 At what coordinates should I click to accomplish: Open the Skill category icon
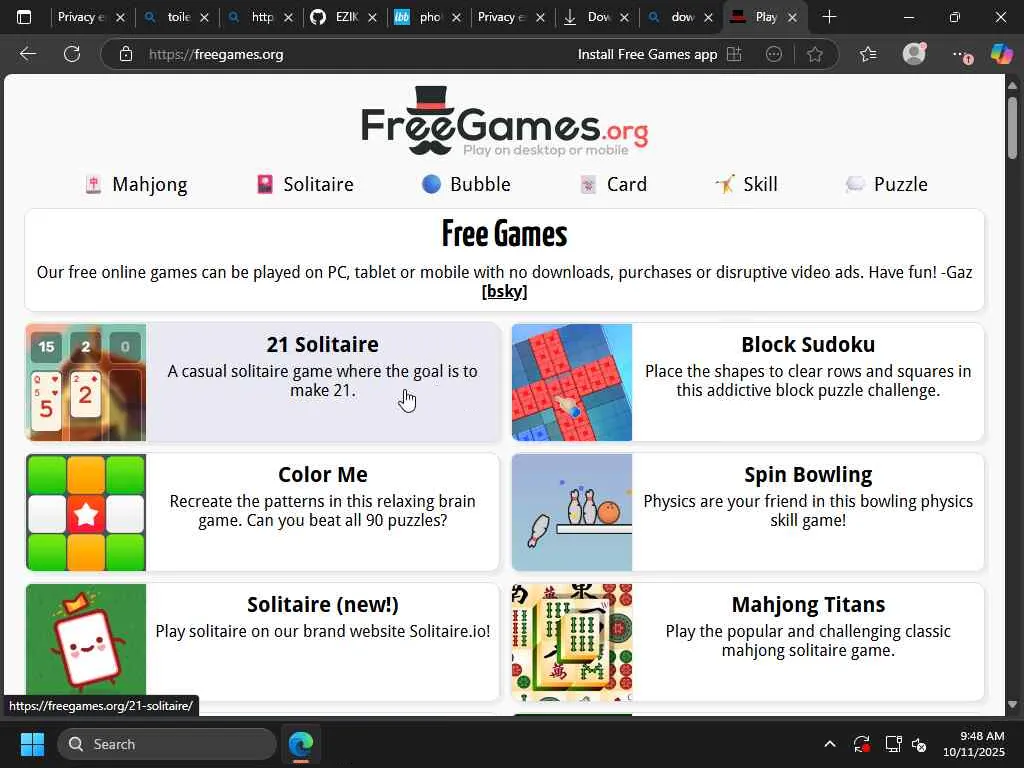[724, 185]
